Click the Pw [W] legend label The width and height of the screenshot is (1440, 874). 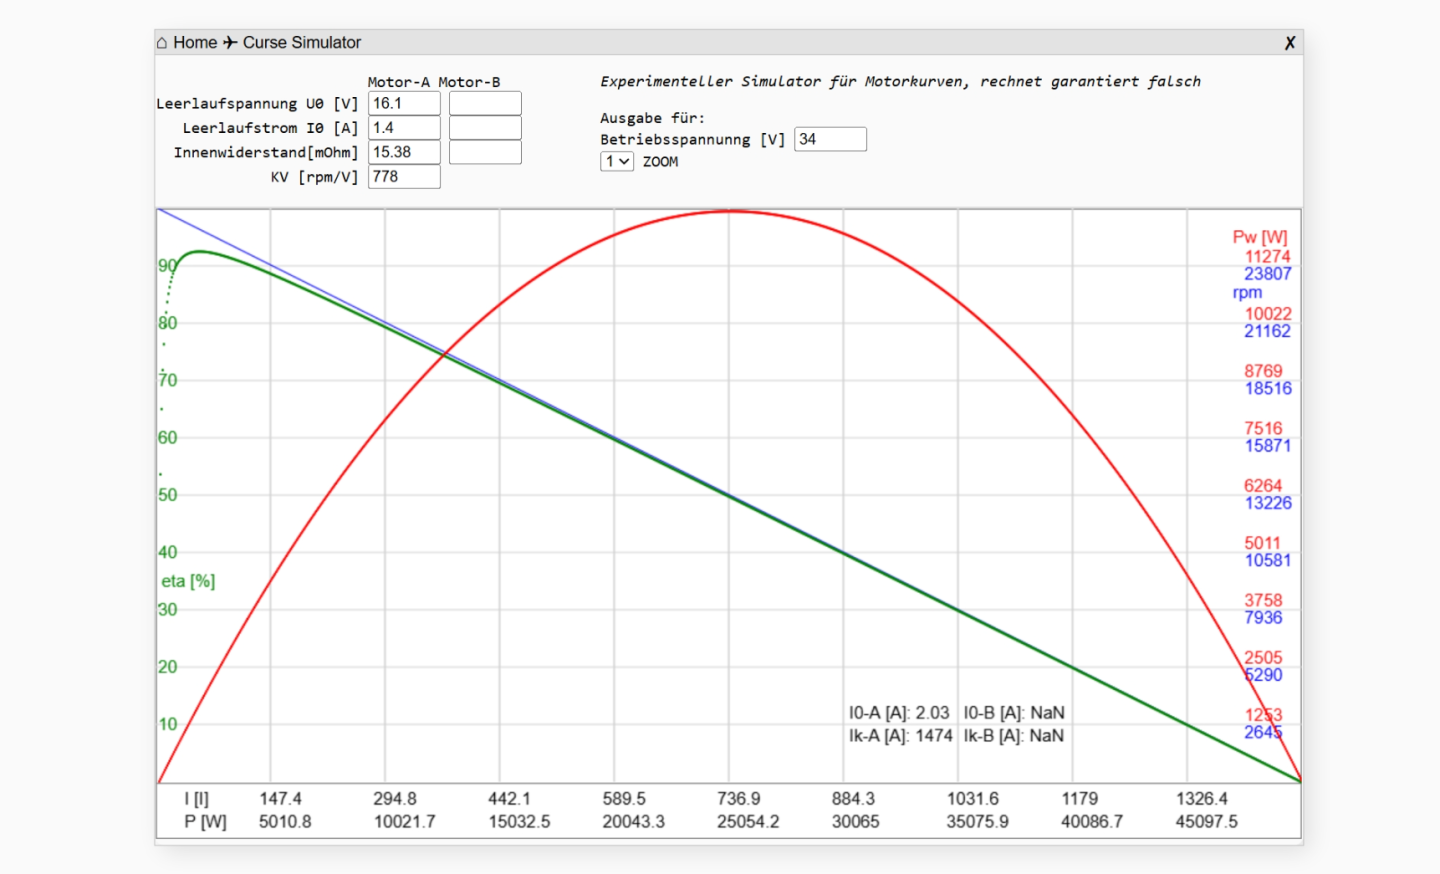(x=1260, y=237)
